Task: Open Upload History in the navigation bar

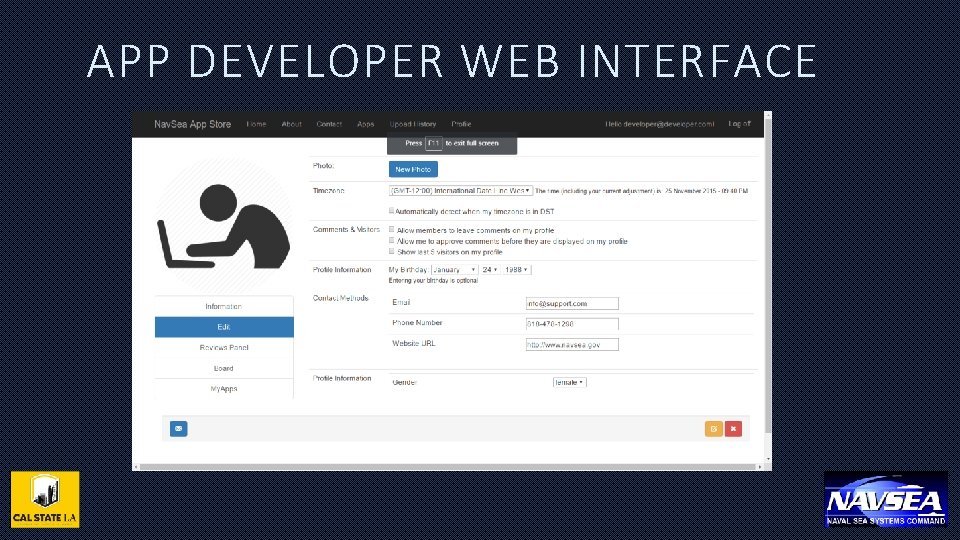Action: coord(413,124)
